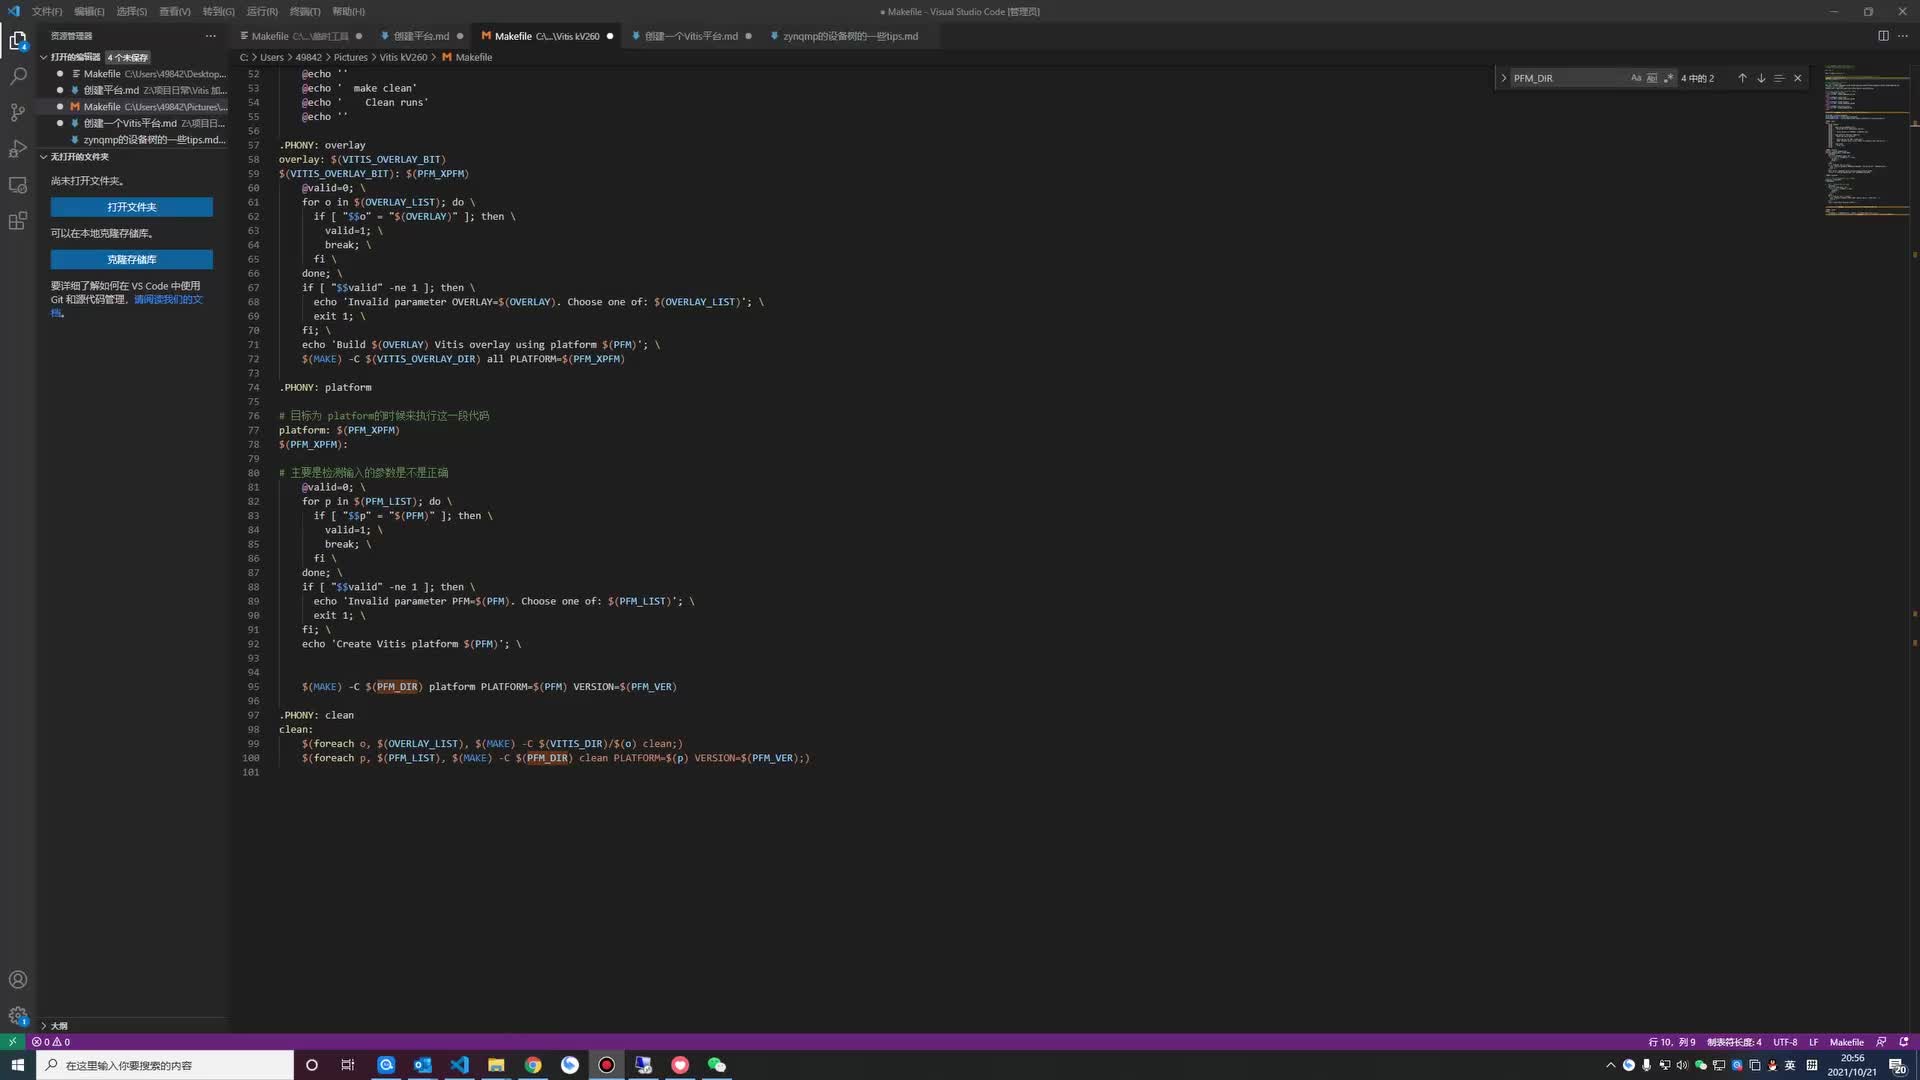Change tab size indentation setting
The width and height of the screenshot is (1920, 1080).
1734,1042
